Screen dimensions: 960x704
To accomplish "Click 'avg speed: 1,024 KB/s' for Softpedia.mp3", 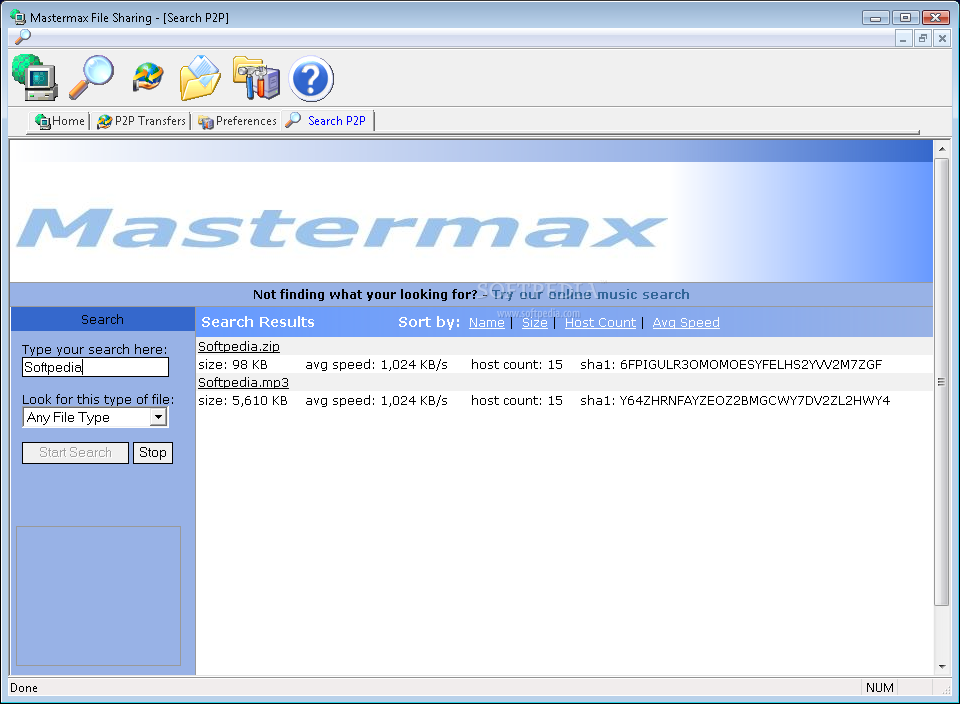I will point(377,401).
